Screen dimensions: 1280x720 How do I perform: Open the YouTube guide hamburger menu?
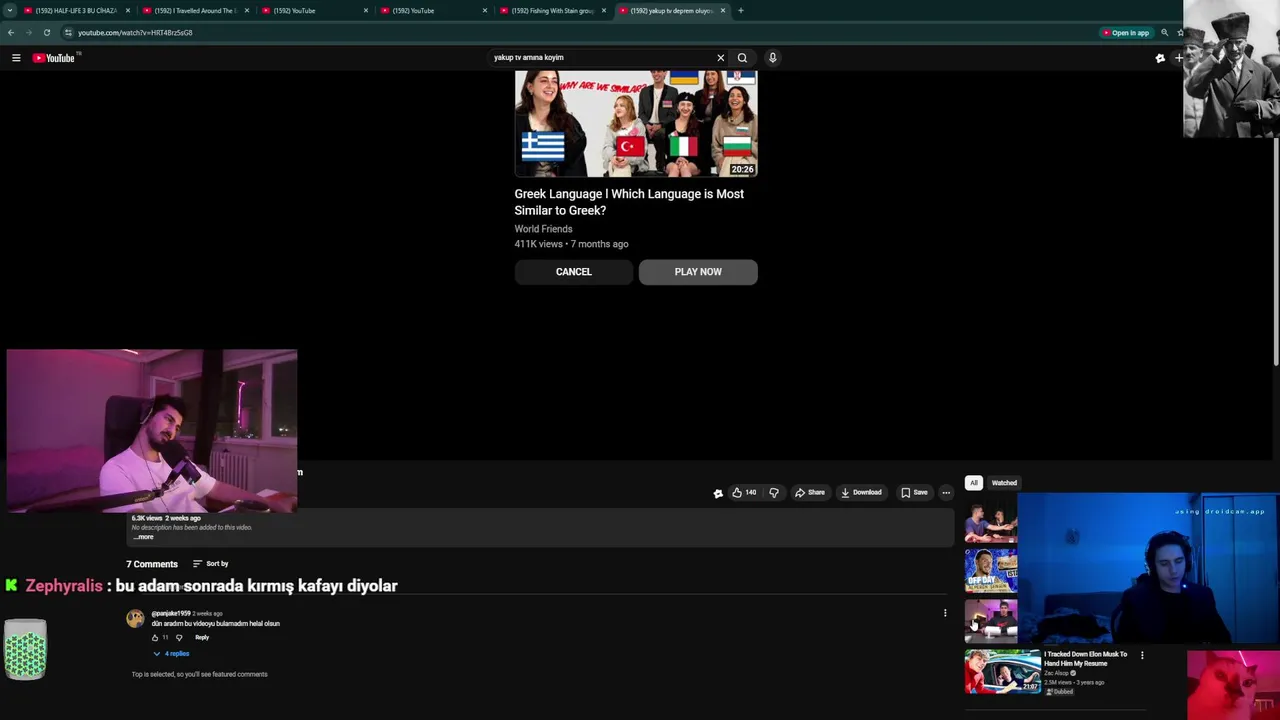(16, 58)
